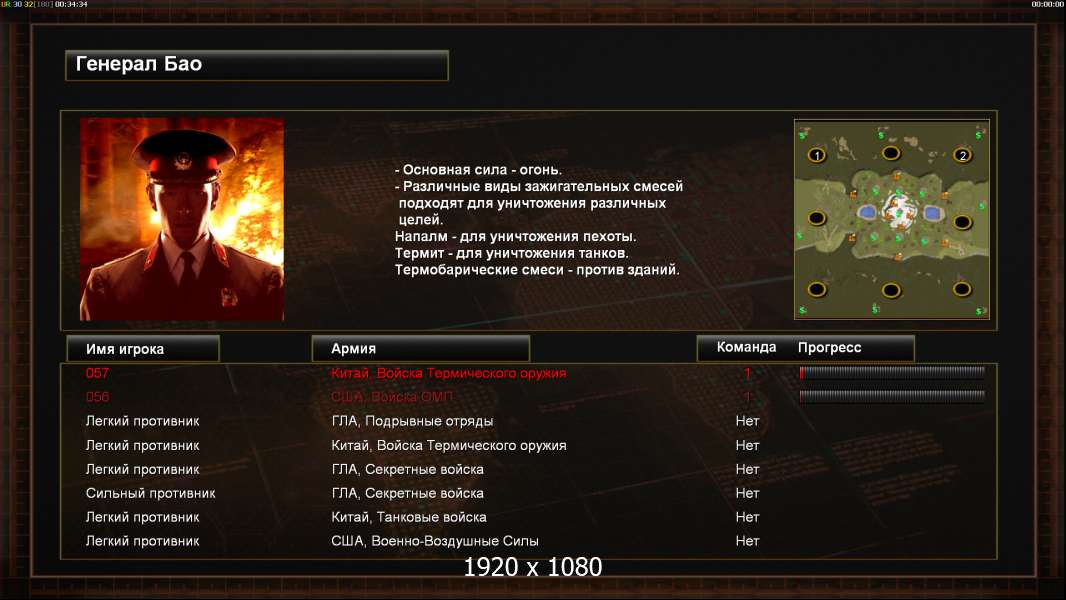Select the empty right-middle start slot on minimap
Viewport: 1066px width, 600px height.
pyautogui.click(x=962, y=222)
